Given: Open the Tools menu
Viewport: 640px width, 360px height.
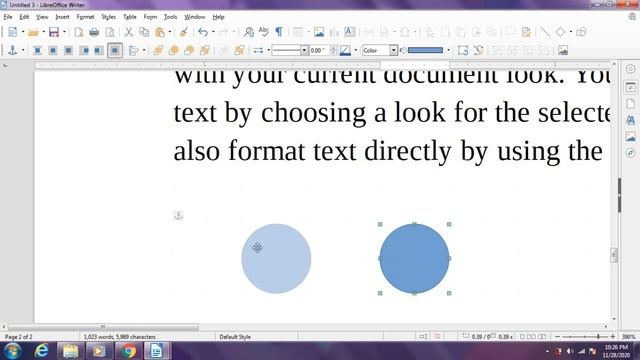Looking at the screenshot, I should point(170,17).
